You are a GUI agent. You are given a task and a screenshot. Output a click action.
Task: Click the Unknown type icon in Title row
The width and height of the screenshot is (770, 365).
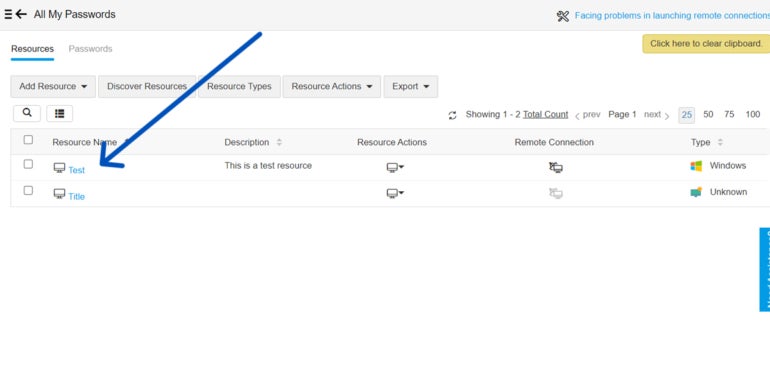pos(696,192)
